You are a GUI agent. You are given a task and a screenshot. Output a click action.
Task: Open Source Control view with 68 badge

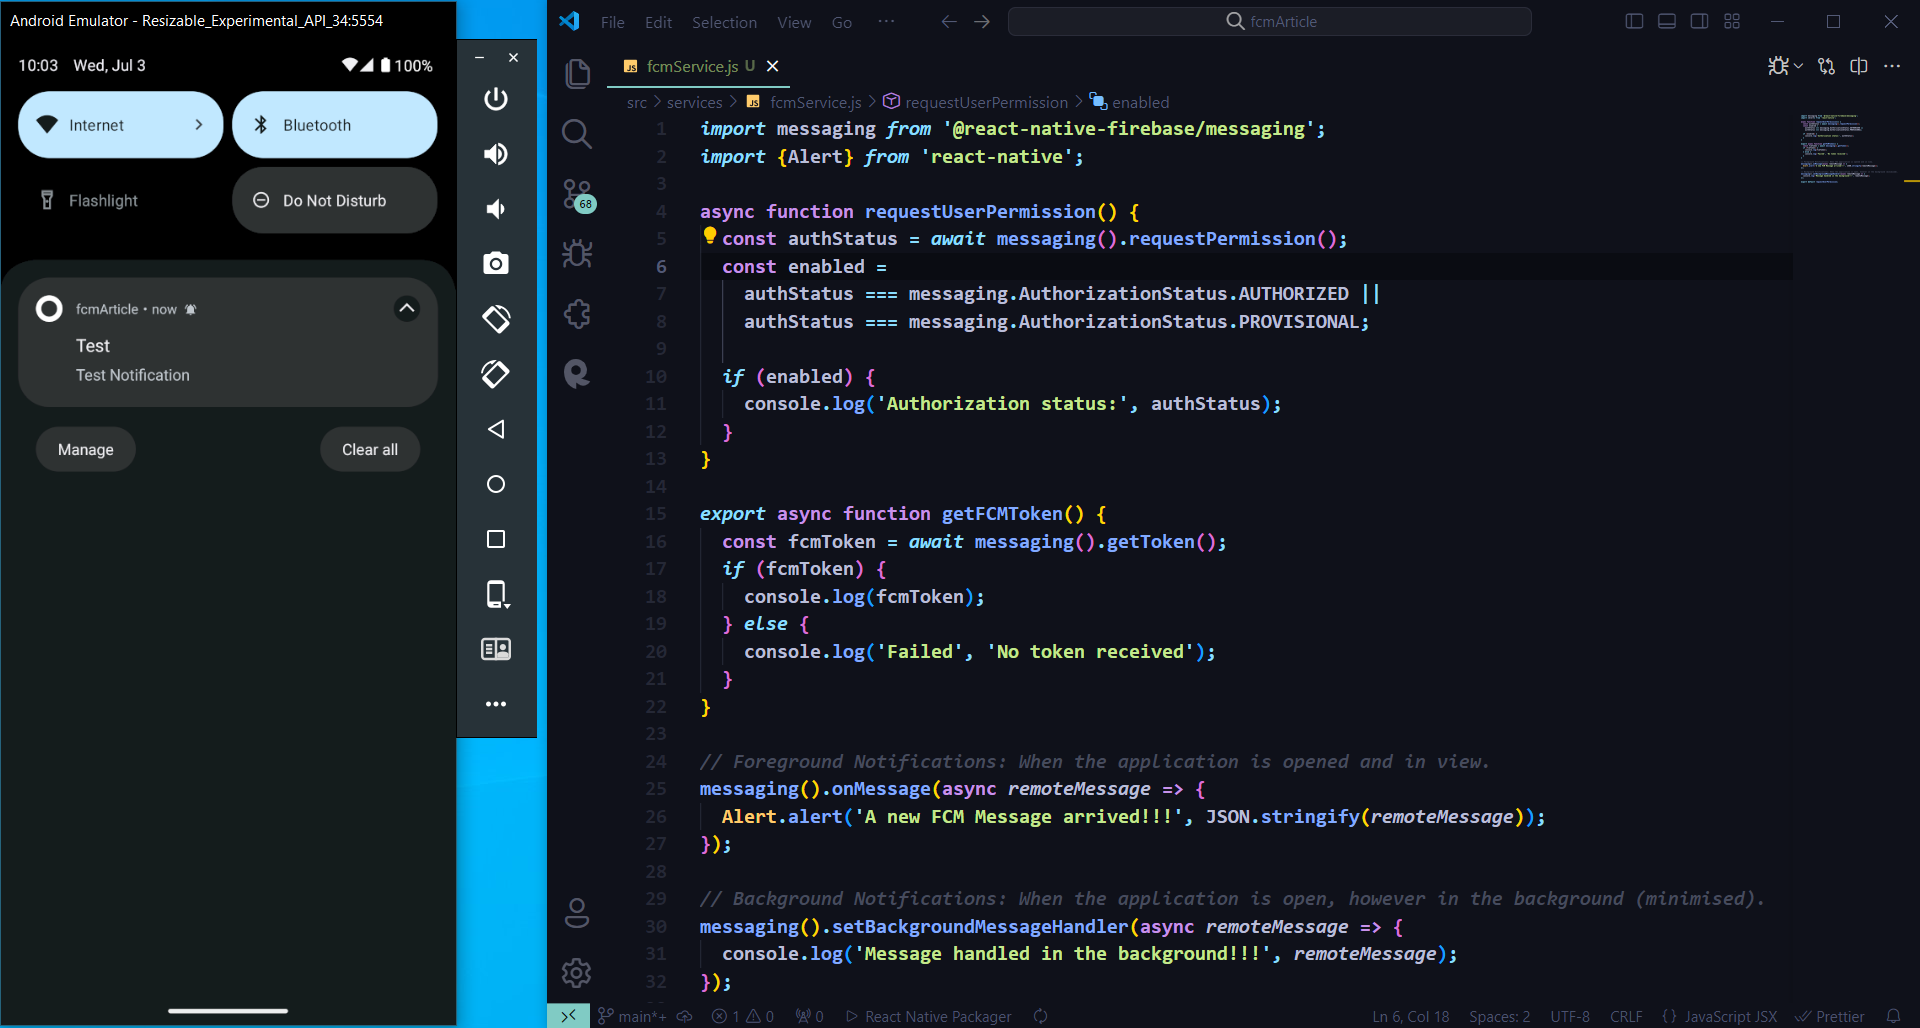(577, 194)
